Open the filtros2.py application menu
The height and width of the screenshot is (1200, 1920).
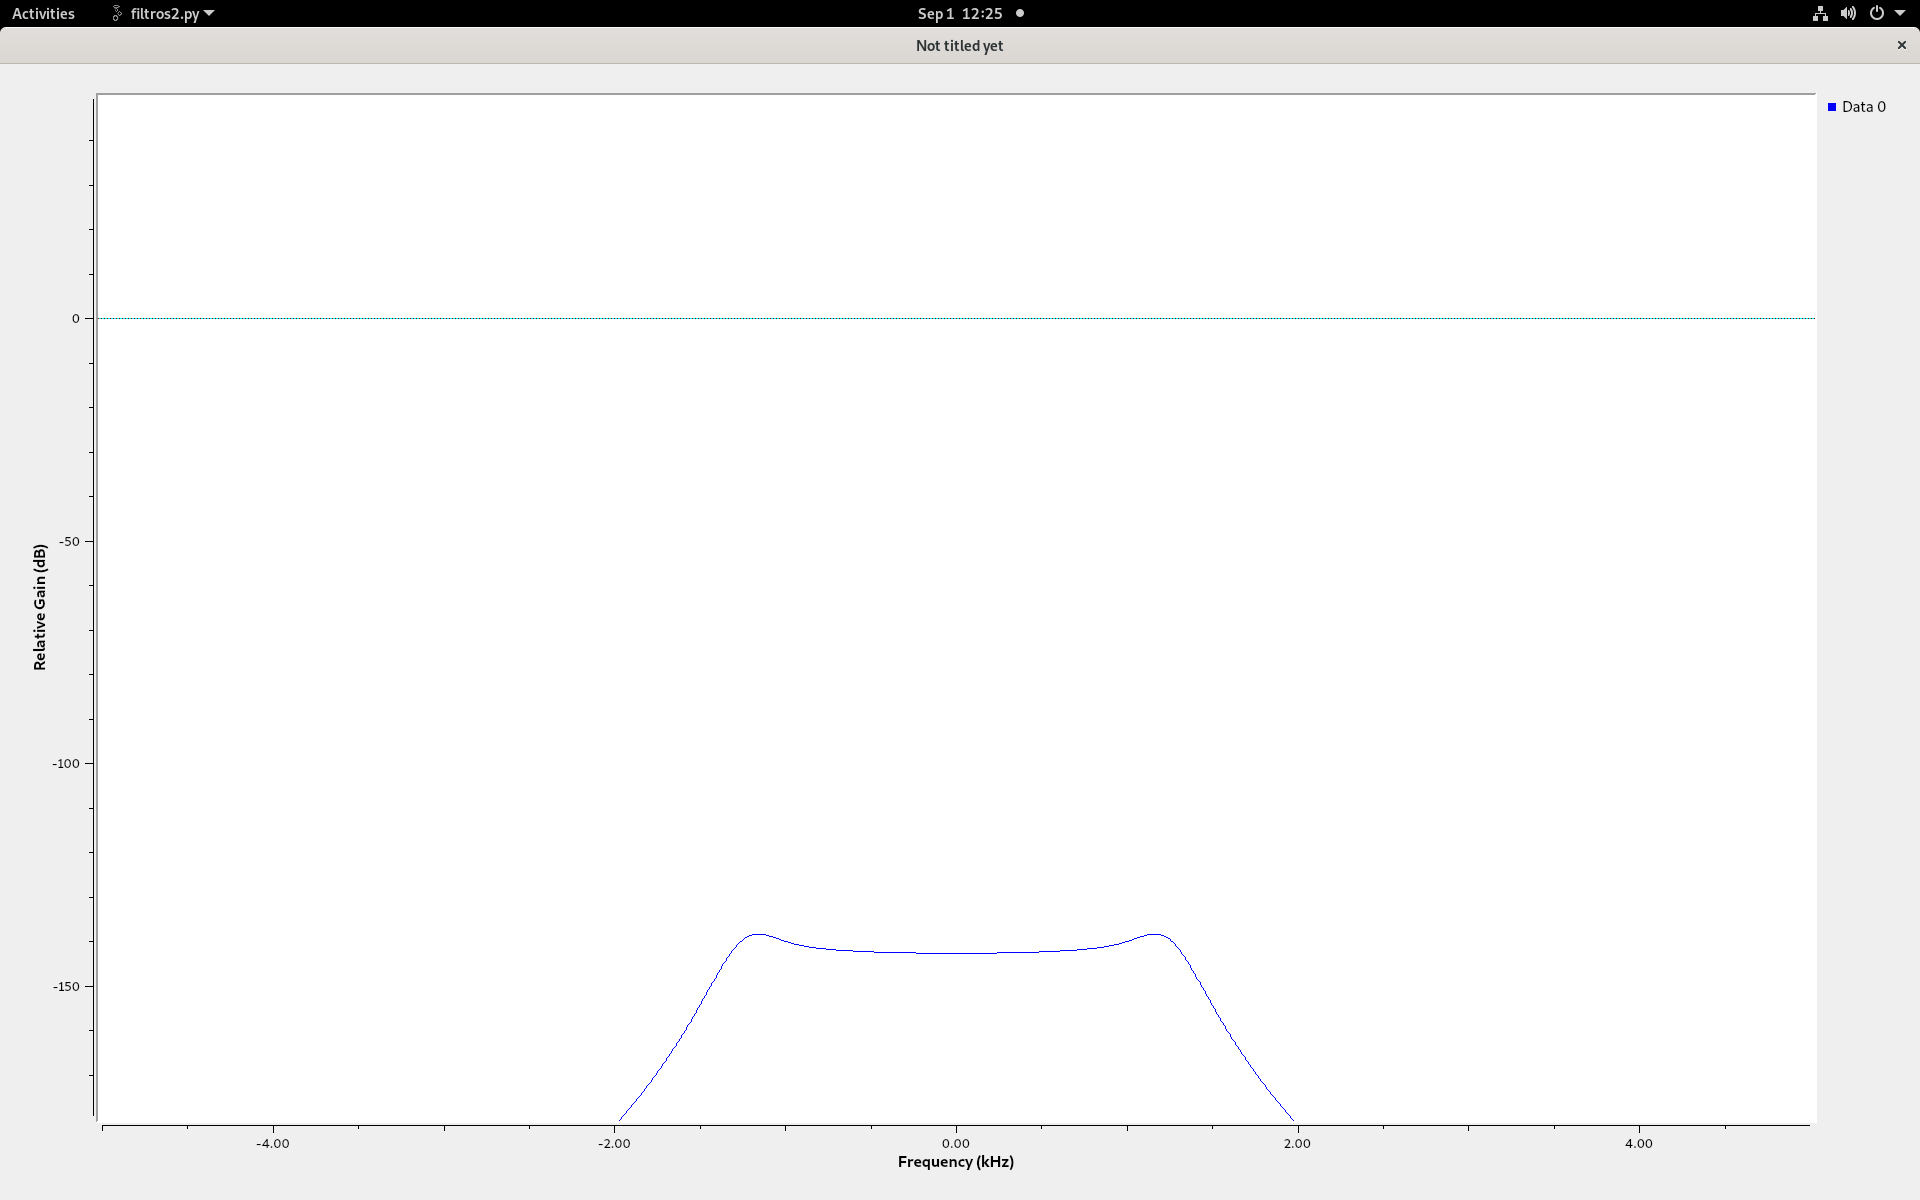pyautogui.click(x=162, y=13)
